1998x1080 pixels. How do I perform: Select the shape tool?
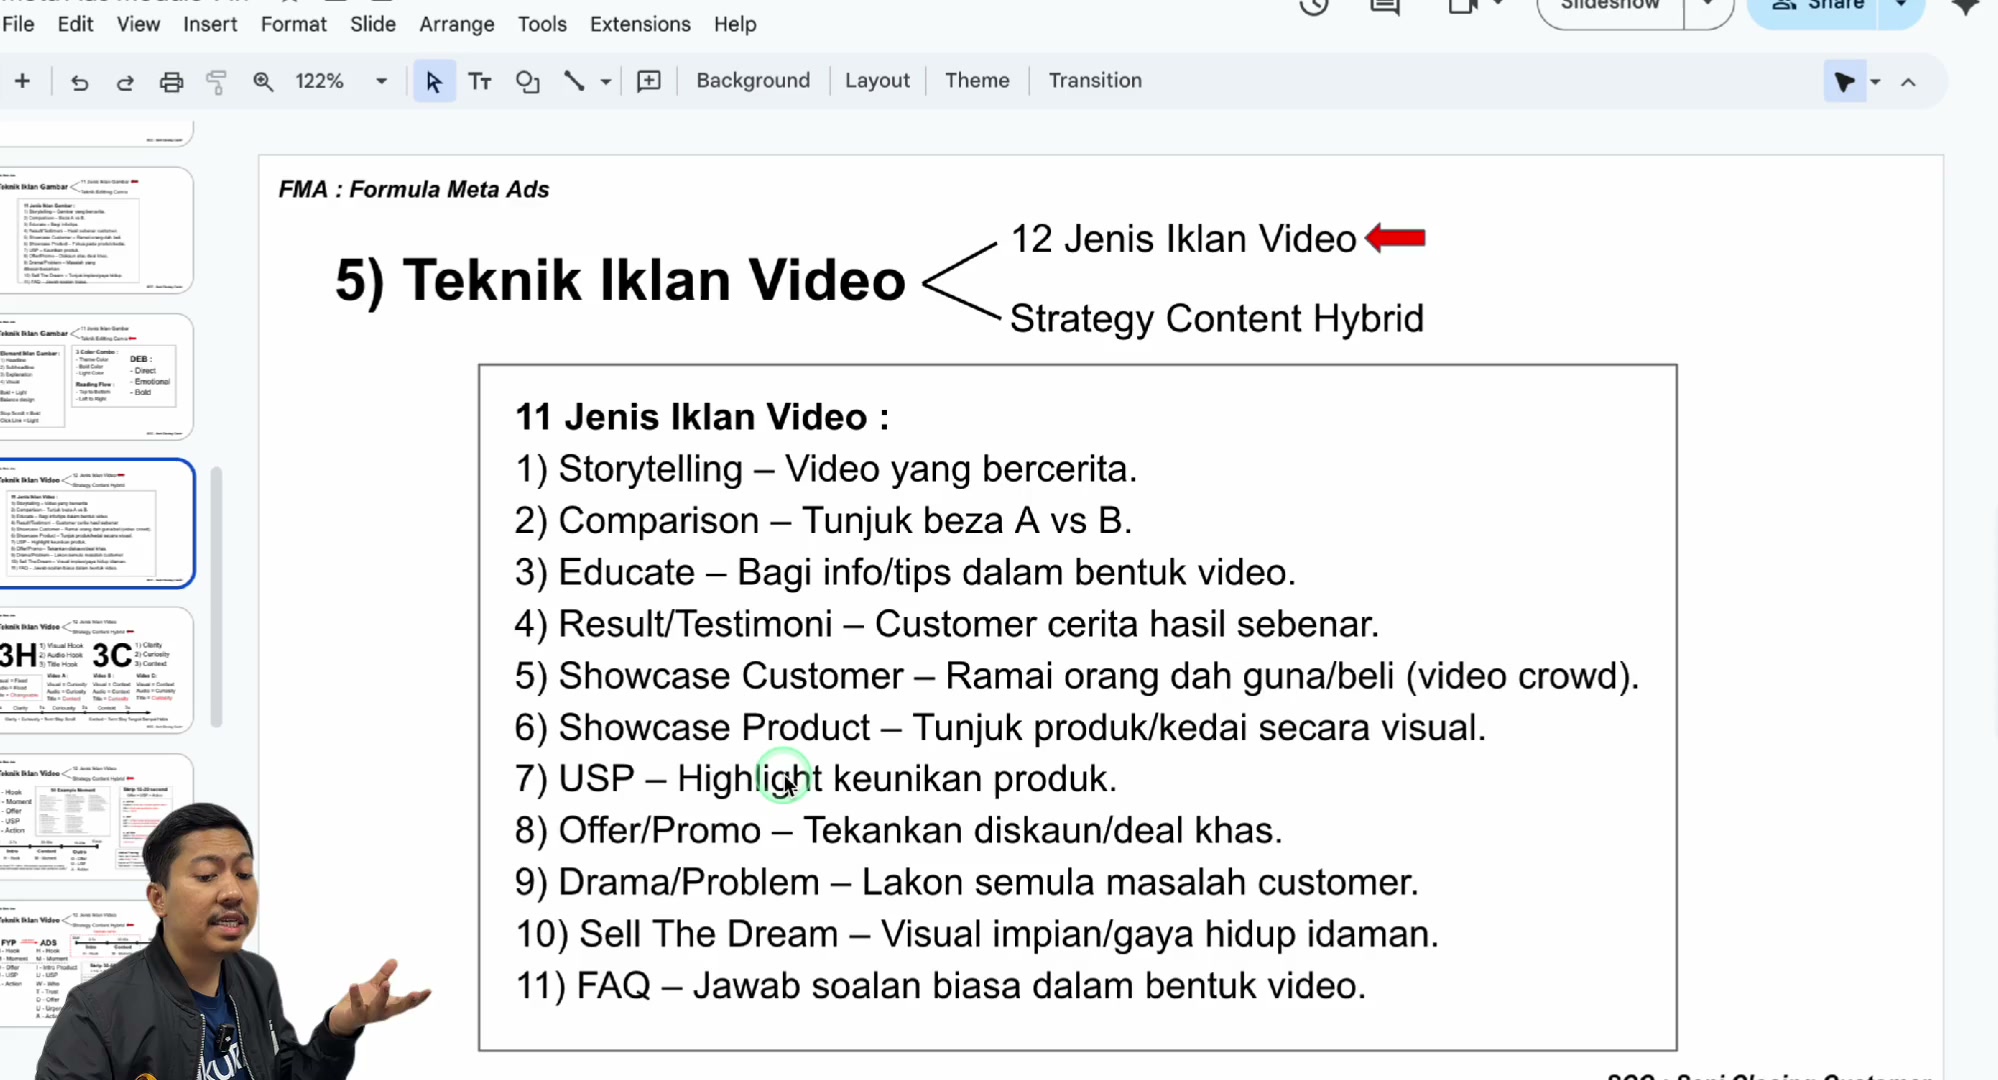click(x=527, y=82)
